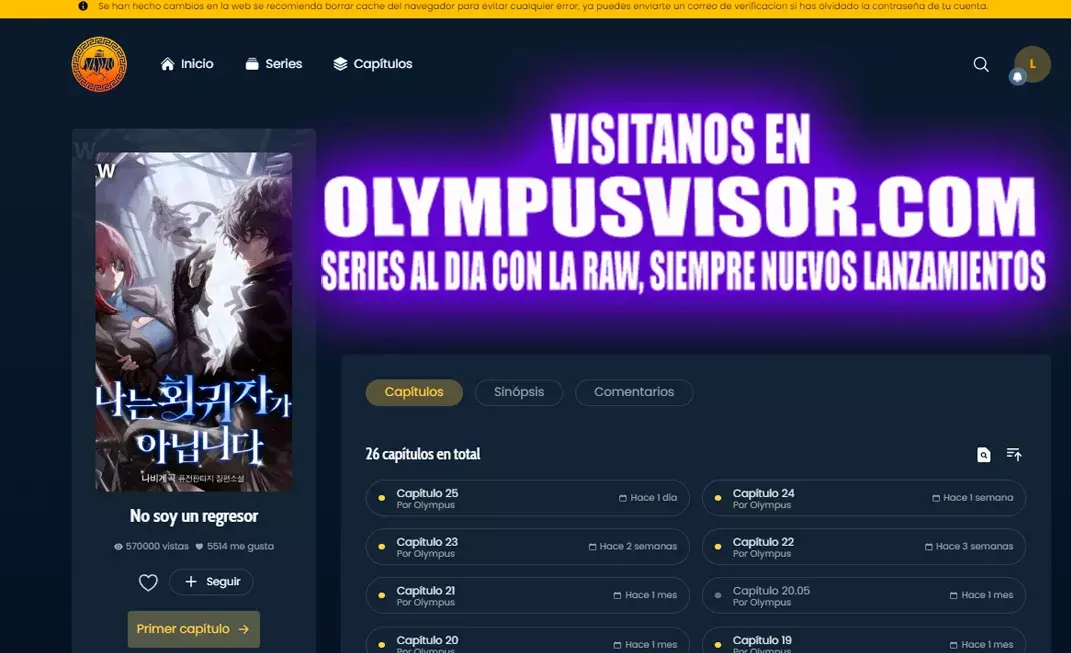
Task: Open Capítulo 25
Action: (x=527, y=498)
